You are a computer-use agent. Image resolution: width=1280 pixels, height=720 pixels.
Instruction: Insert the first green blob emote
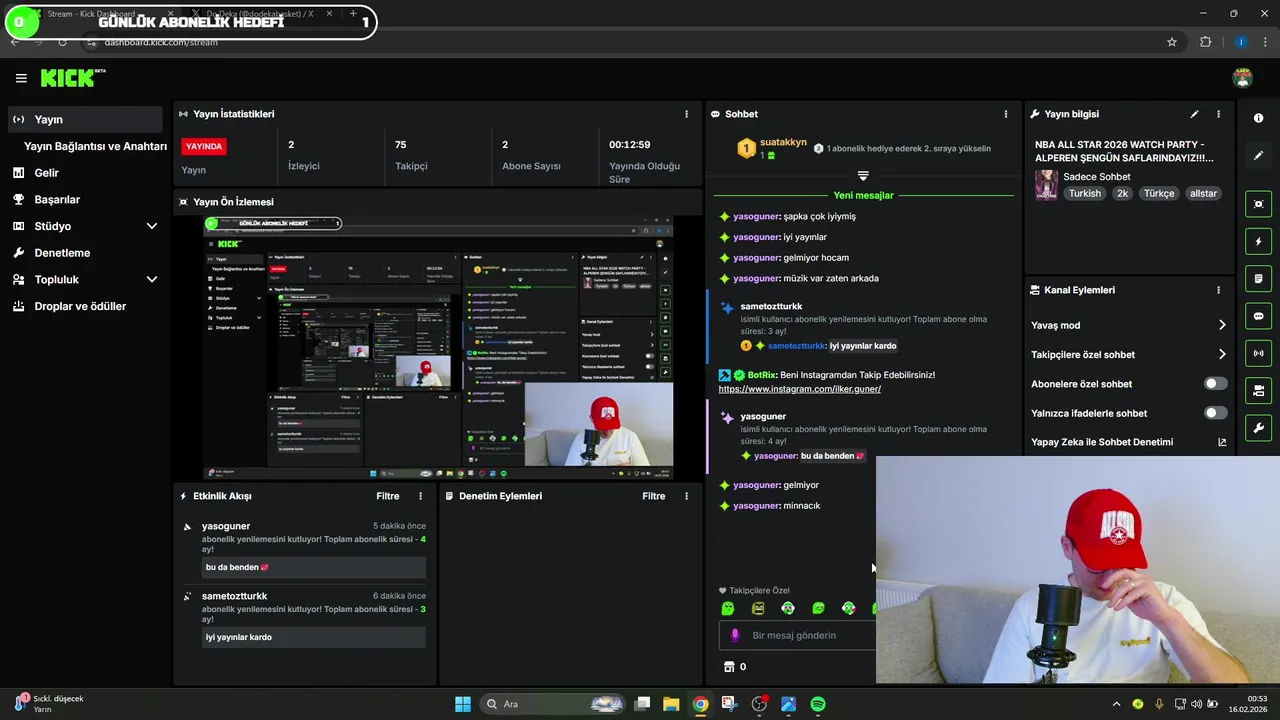[x=727, y=608]
